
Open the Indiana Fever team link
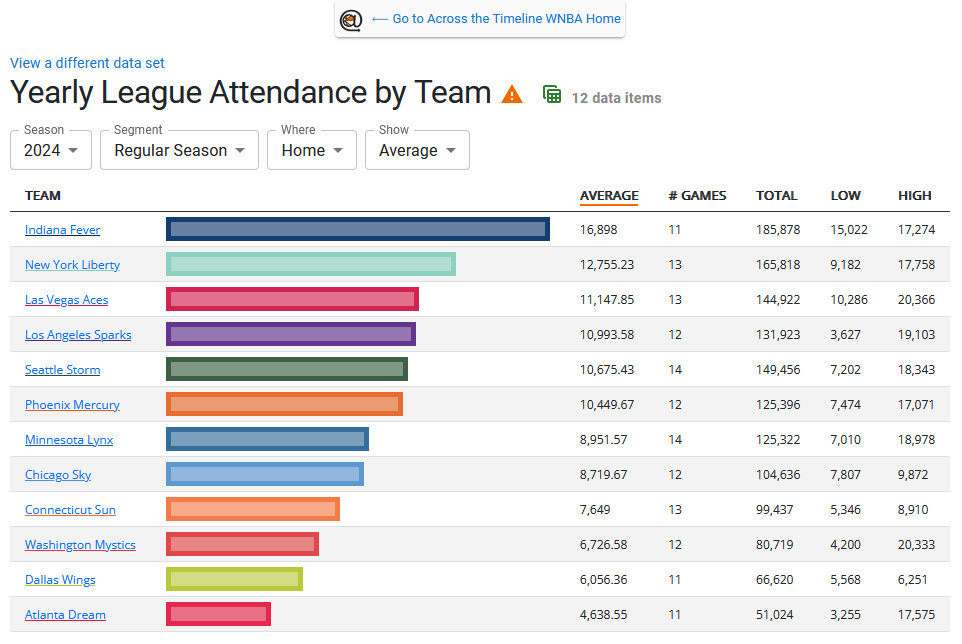62,230
